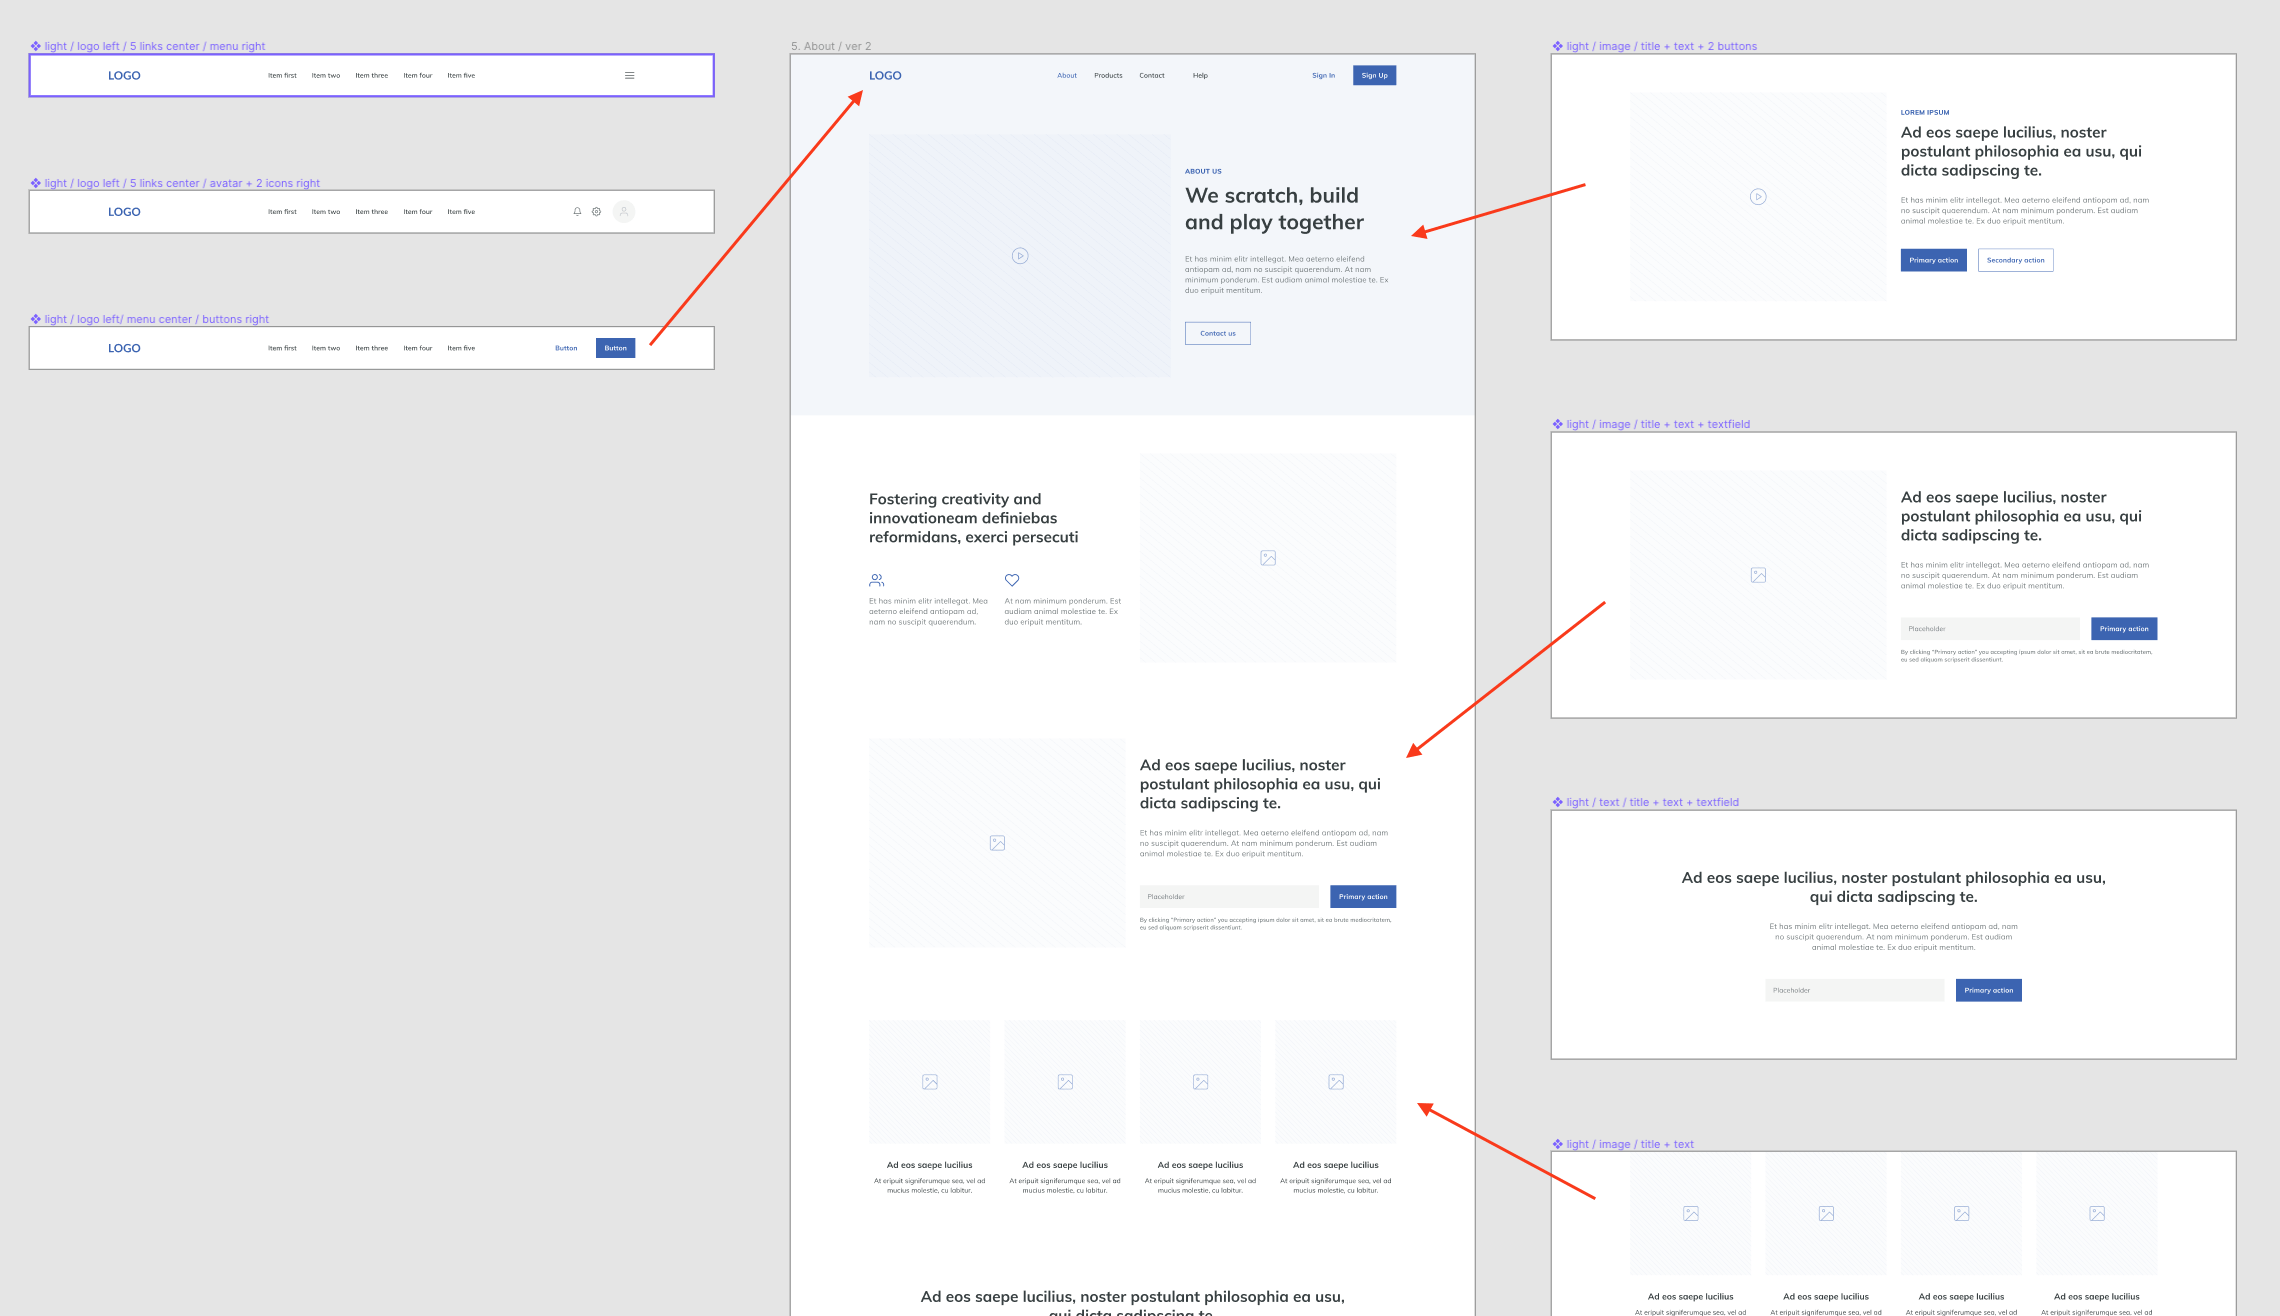Select label 'light / image / title + text + 2 buttons'

pos(1662,46)
